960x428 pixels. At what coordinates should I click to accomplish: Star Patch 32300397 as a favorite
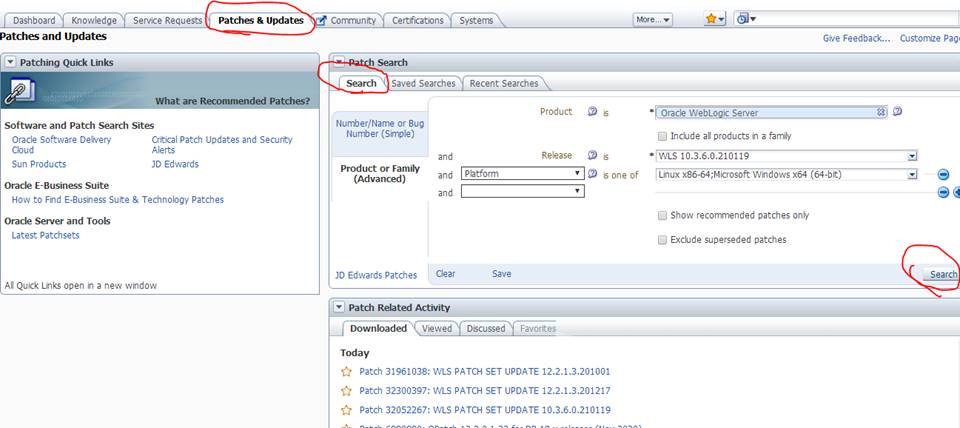347,391
